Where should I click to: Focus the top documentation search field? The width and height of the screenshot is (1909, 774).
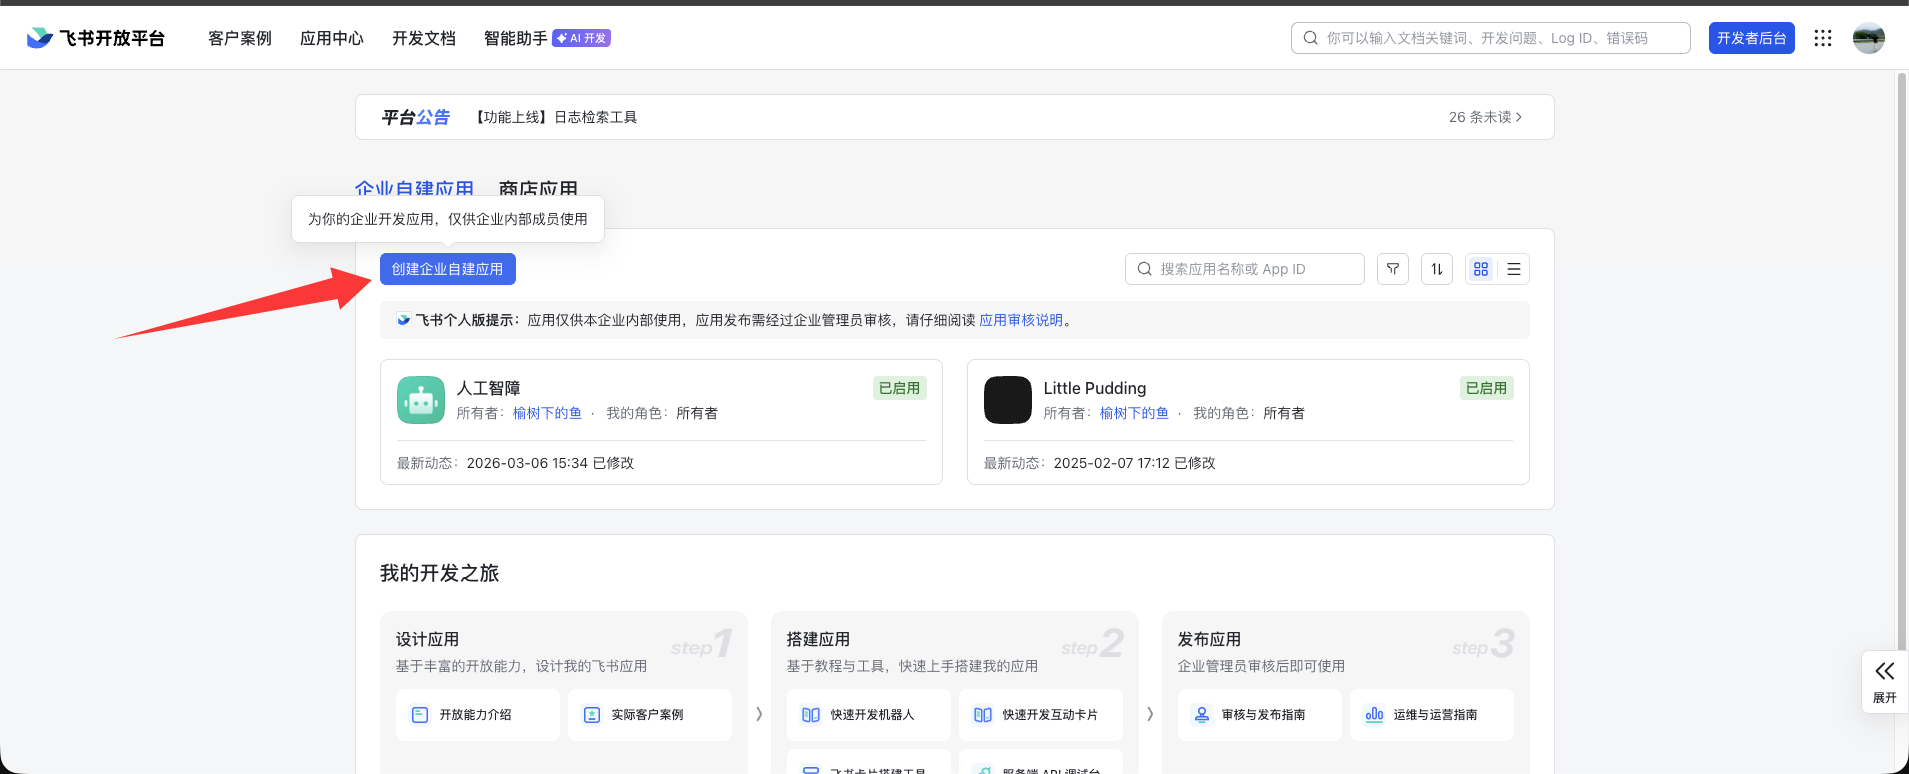point(1491,38)
